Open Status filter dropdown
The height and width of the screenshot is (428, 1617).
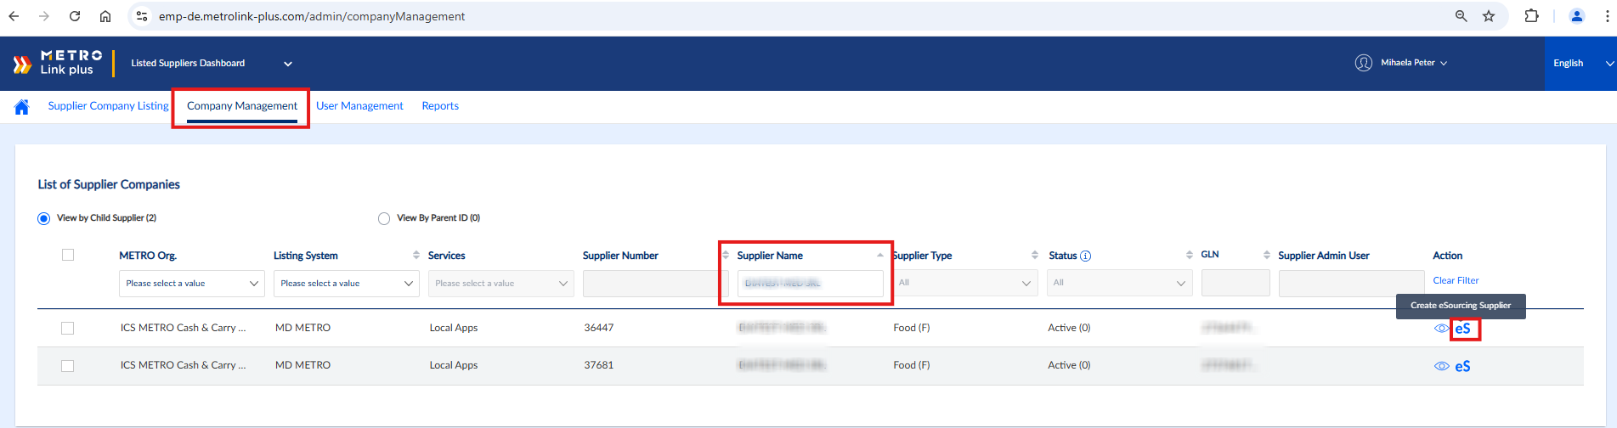tap(1118, 283)
